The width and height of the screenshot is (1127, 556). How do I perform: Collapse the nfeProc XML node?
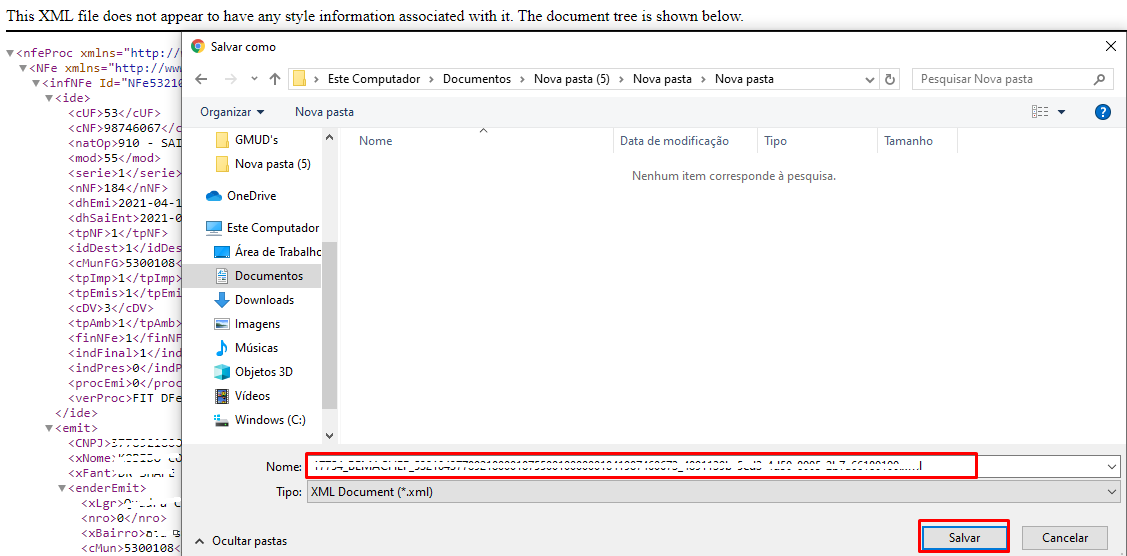pos(10,53)
